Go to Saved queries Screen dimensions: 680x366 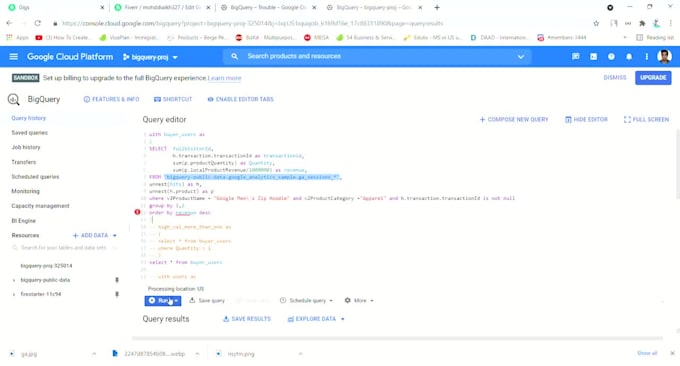click(x=29, y=133)
